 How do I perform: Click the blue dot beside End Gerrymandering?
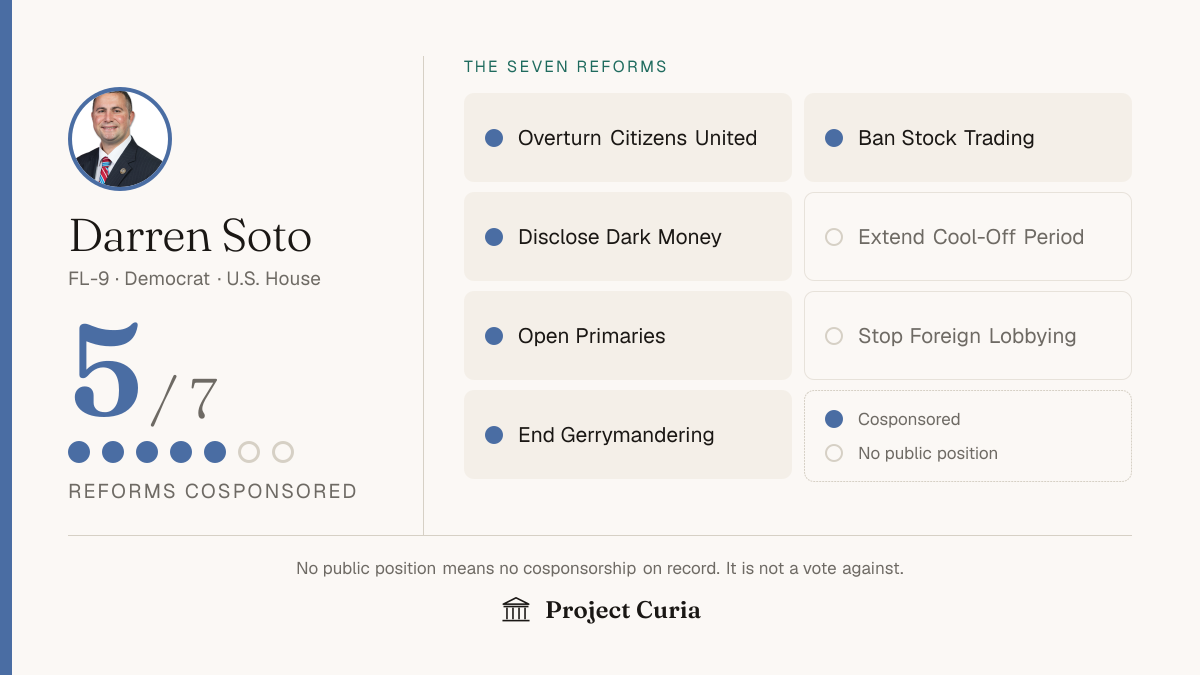pos(494,435)
